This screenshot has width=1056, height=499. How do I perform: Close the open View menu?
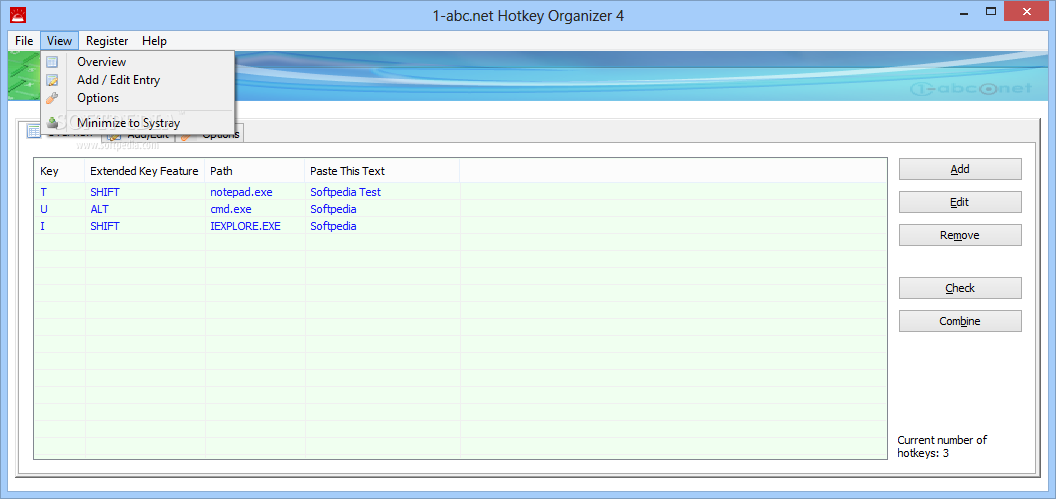pos(59,41)
